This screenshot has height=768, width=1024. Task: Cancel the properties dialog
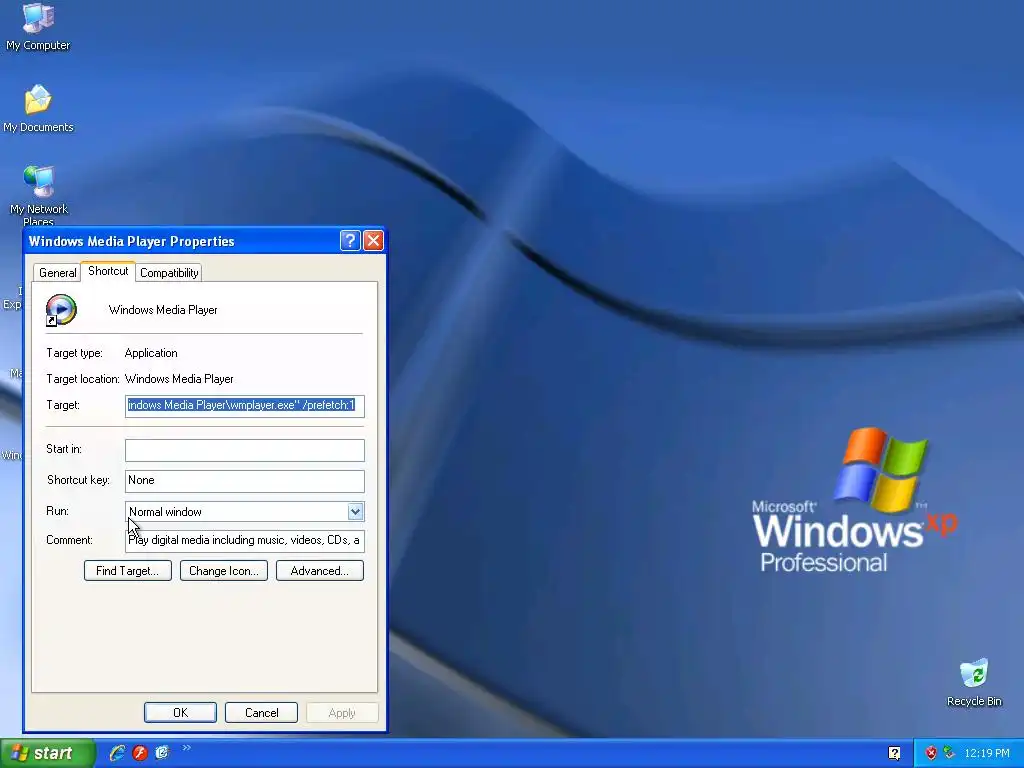coord(261,712)
